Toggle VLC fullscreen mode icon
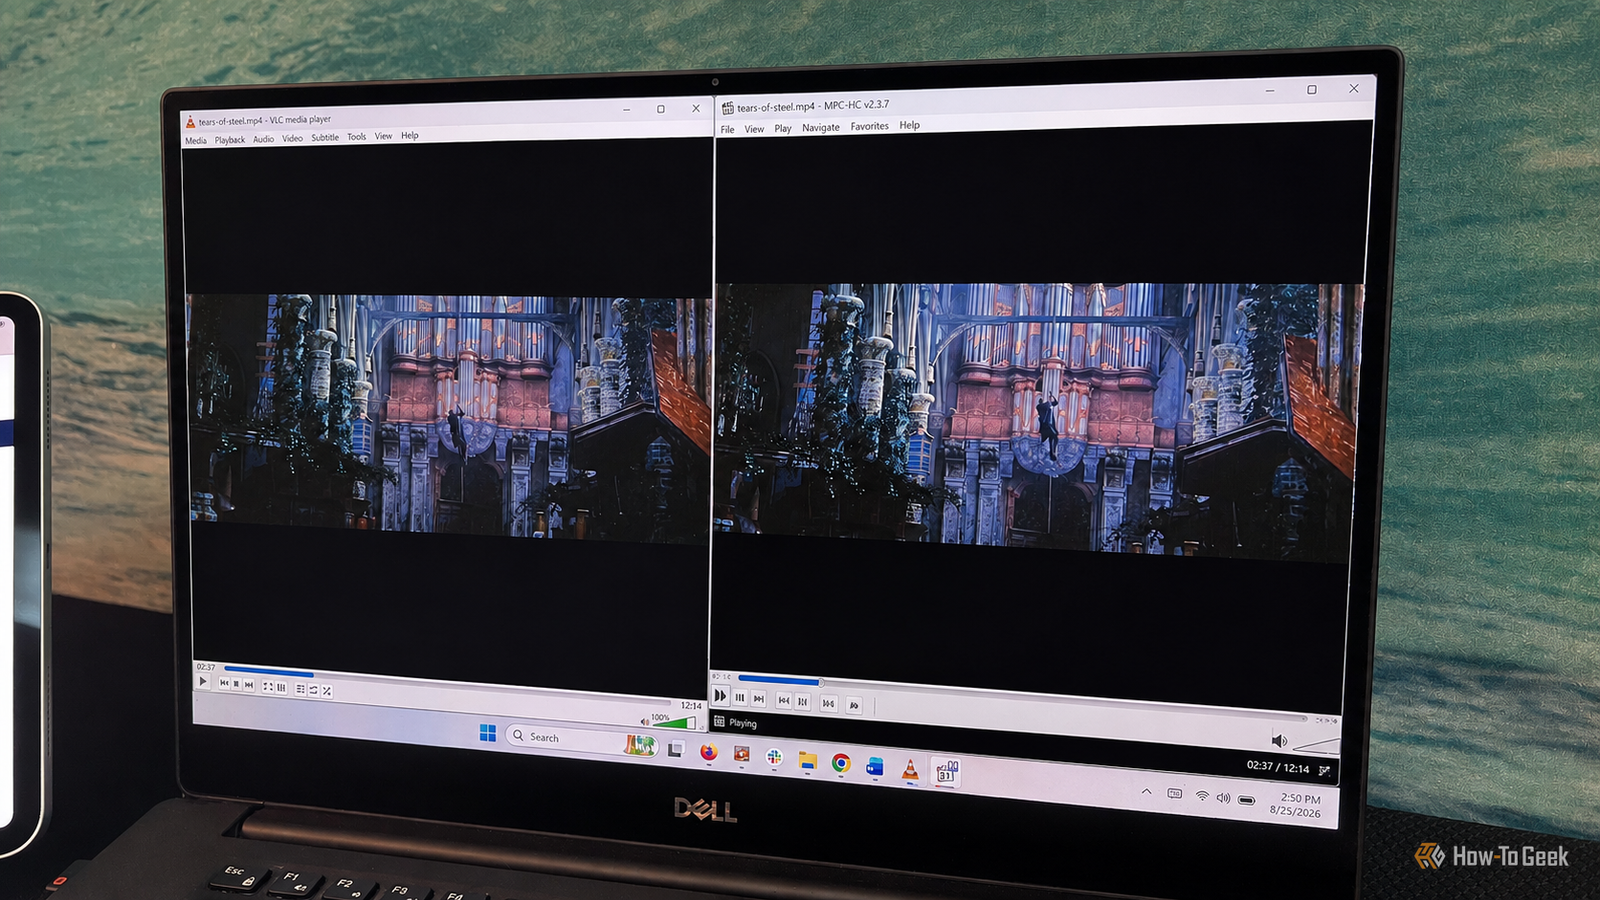 point(267,687)
